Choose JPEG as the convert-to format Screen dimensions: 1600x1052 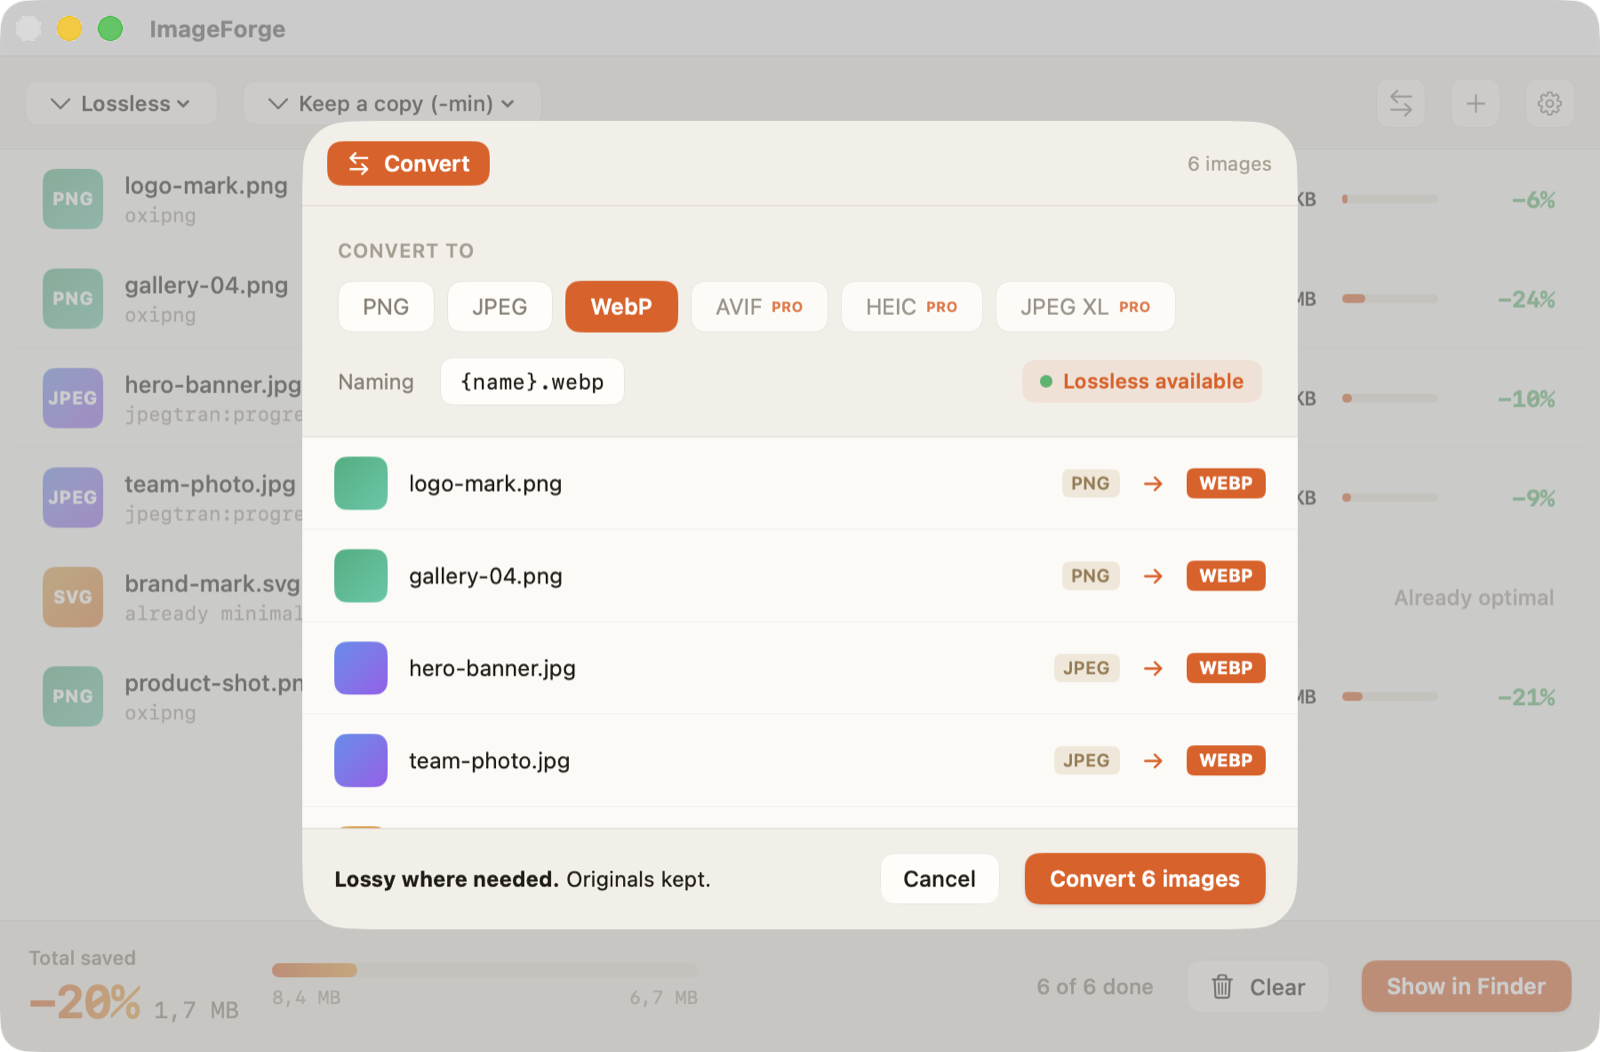[x=499, y=307]
